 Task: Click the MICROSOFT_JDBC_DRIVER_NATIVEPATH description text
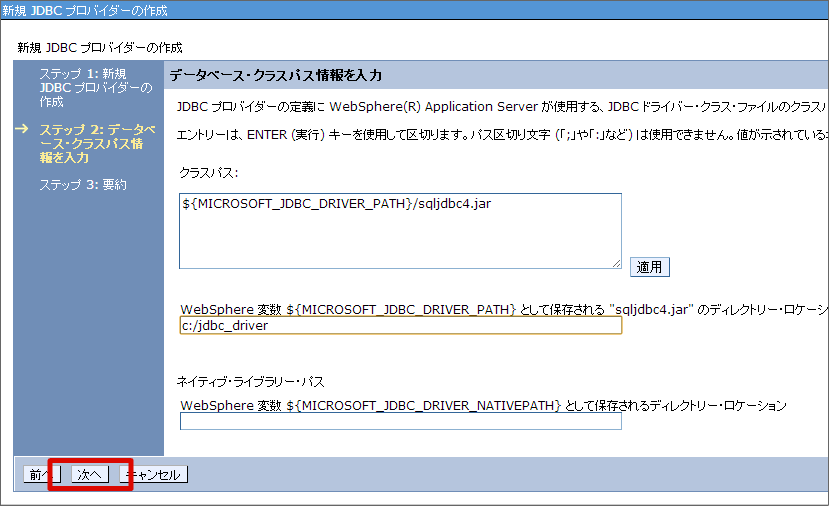483,406
